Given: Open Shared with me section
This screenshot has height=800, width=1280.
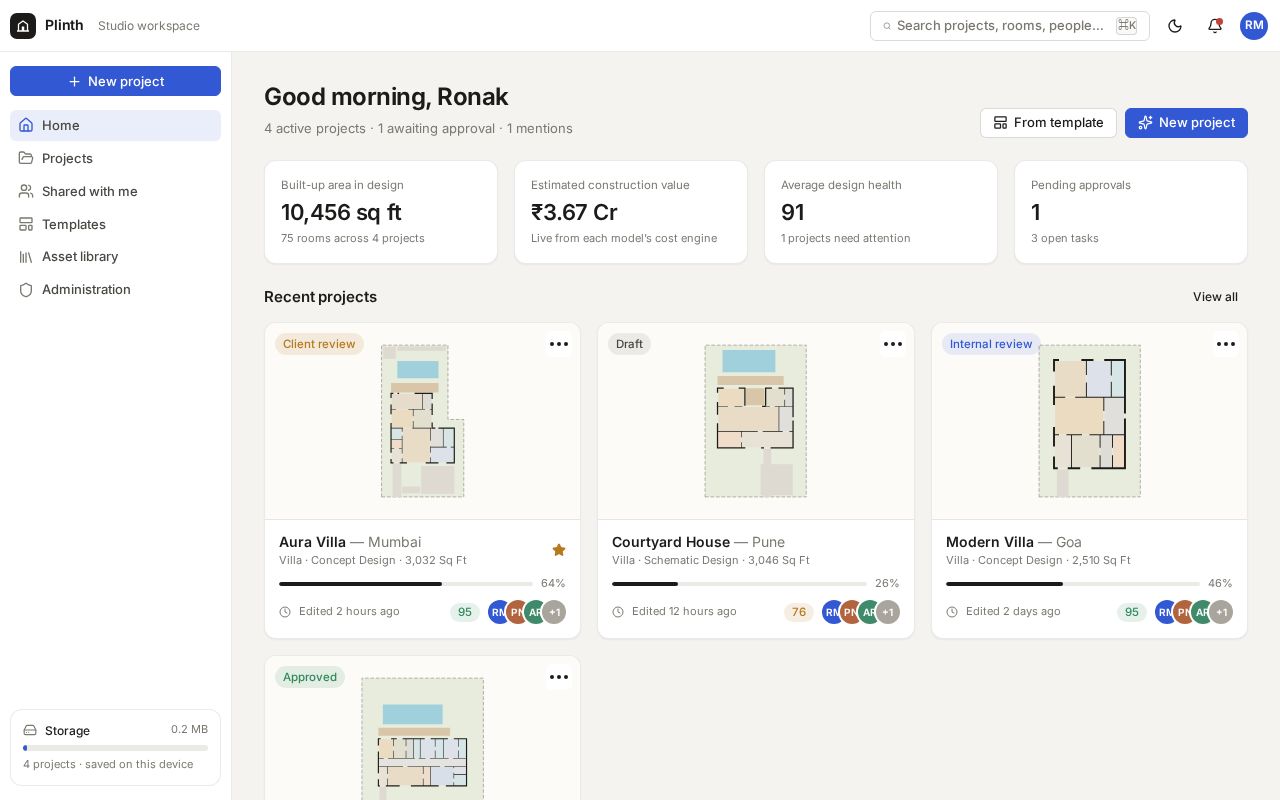Looking at the screenshot, I should click(115, 191).
